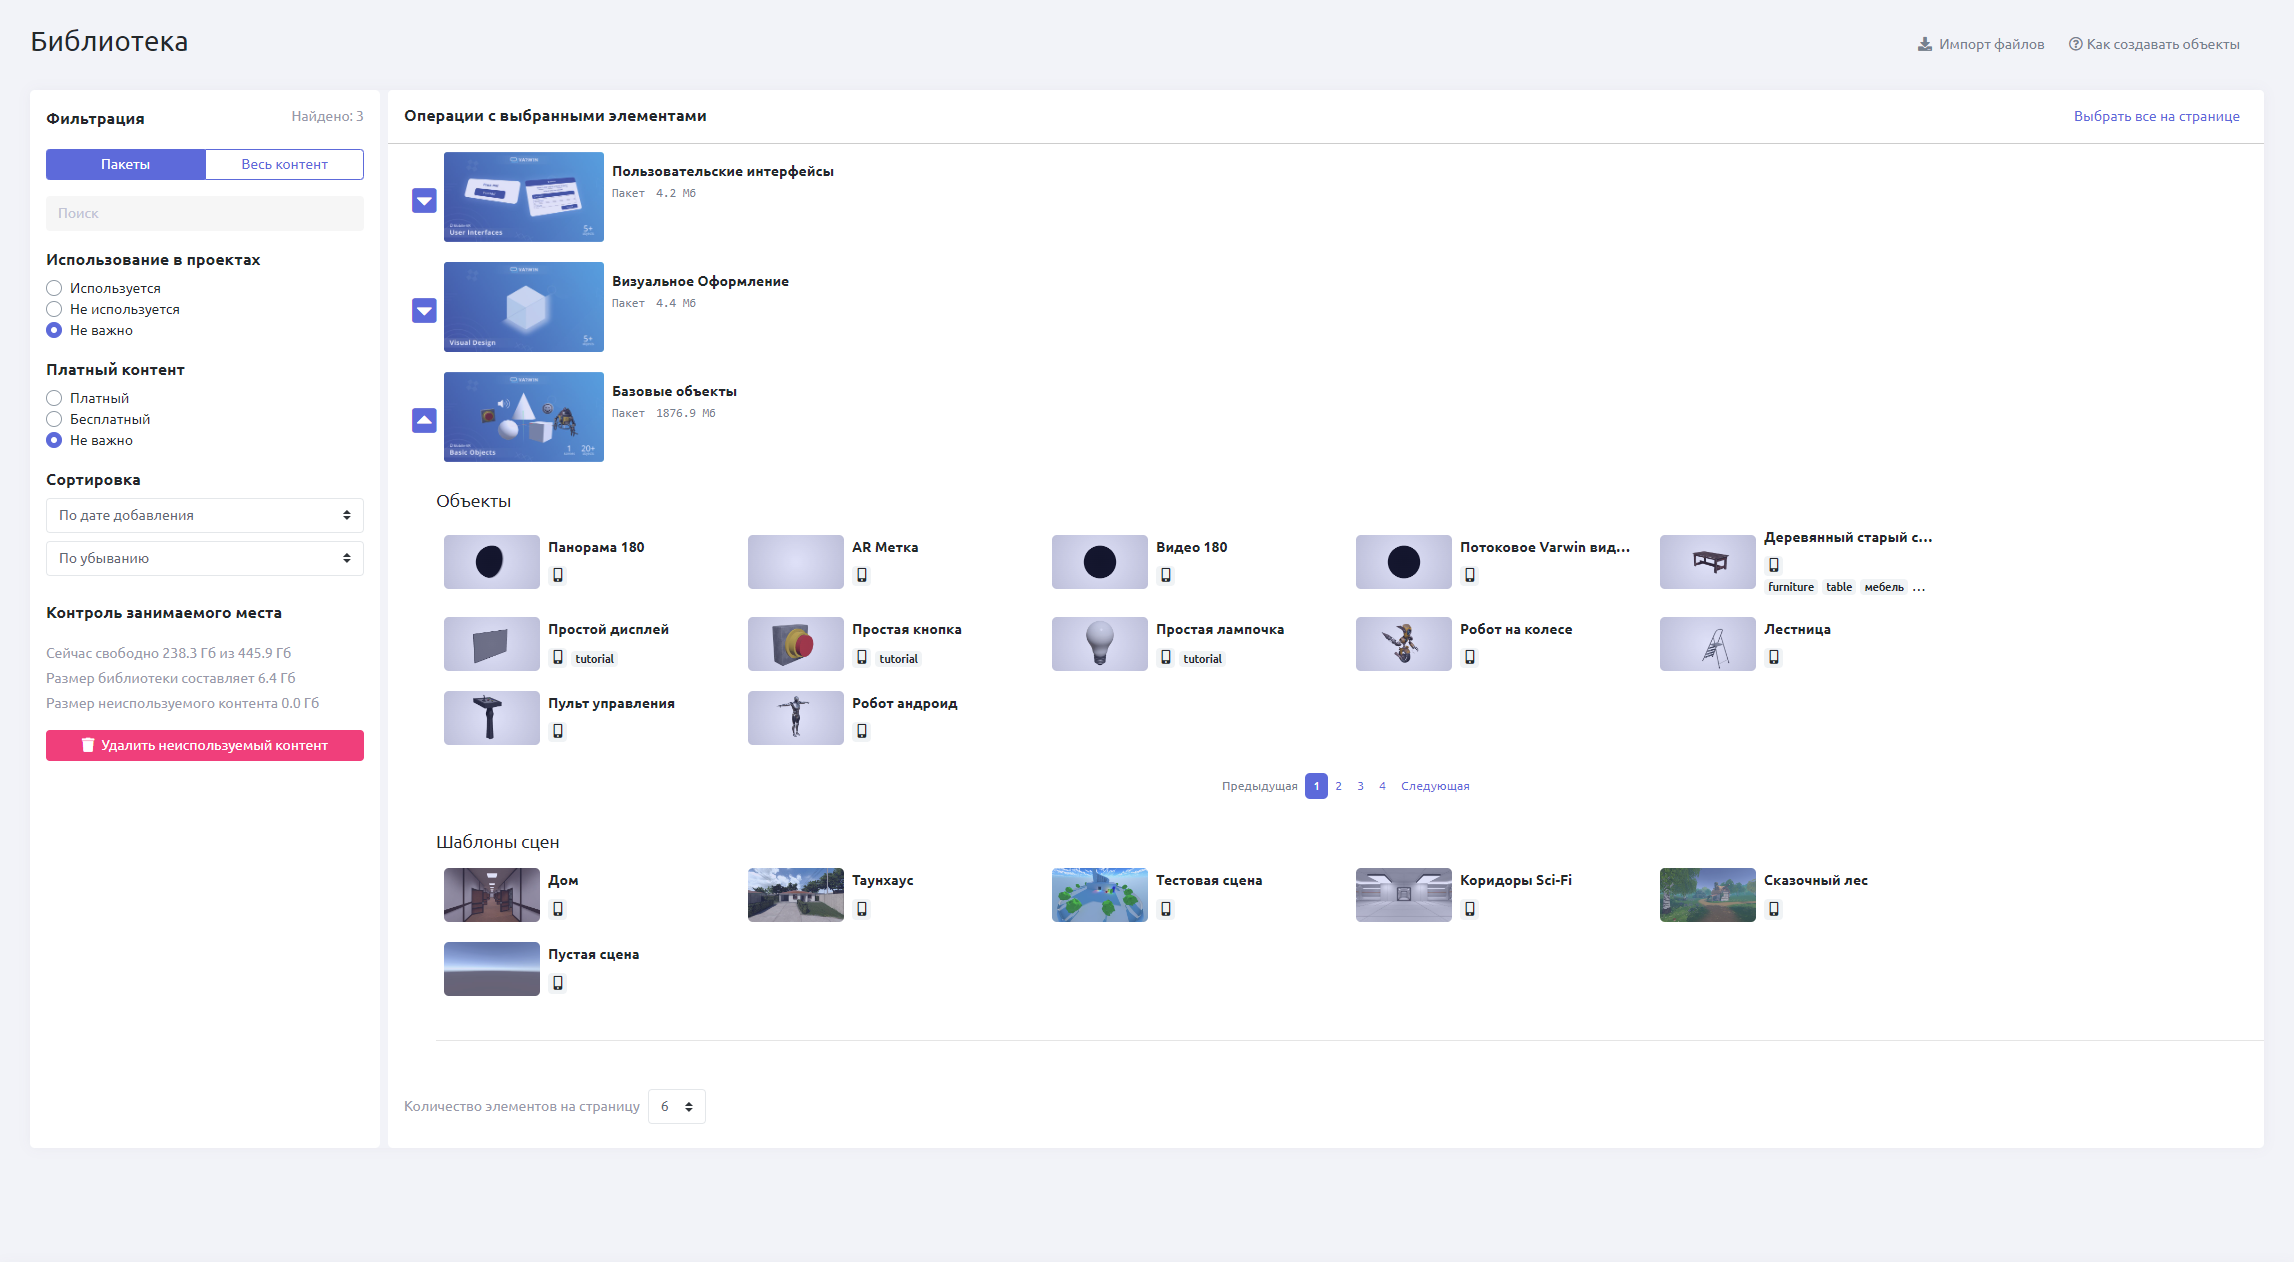The image size is (2294, 1262).
Task: Click the mobile icon under Робот на колесе
Action: [x=1470, y=657]
